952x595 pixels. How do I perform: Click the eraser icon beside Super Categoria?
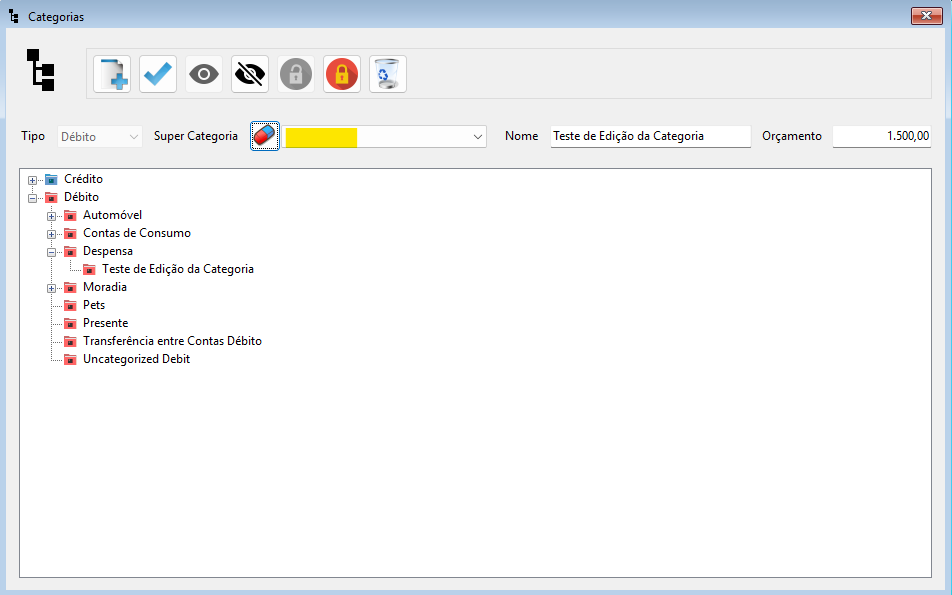pos(265,136)
